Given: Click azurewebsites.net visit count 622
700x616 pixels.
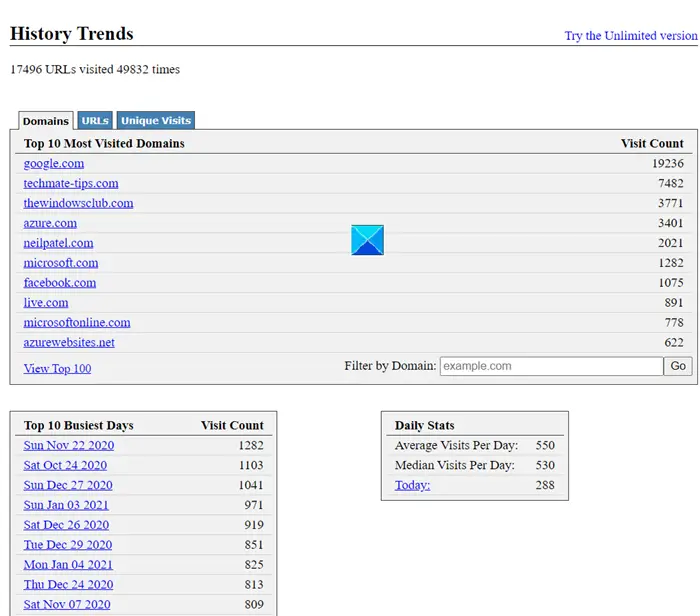Looking at the screenshot, I should pos(674,342).
